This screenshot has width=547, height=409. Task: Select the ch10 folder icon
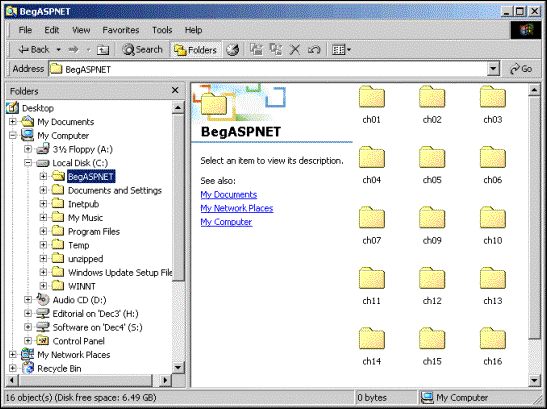tap(493, 218)
